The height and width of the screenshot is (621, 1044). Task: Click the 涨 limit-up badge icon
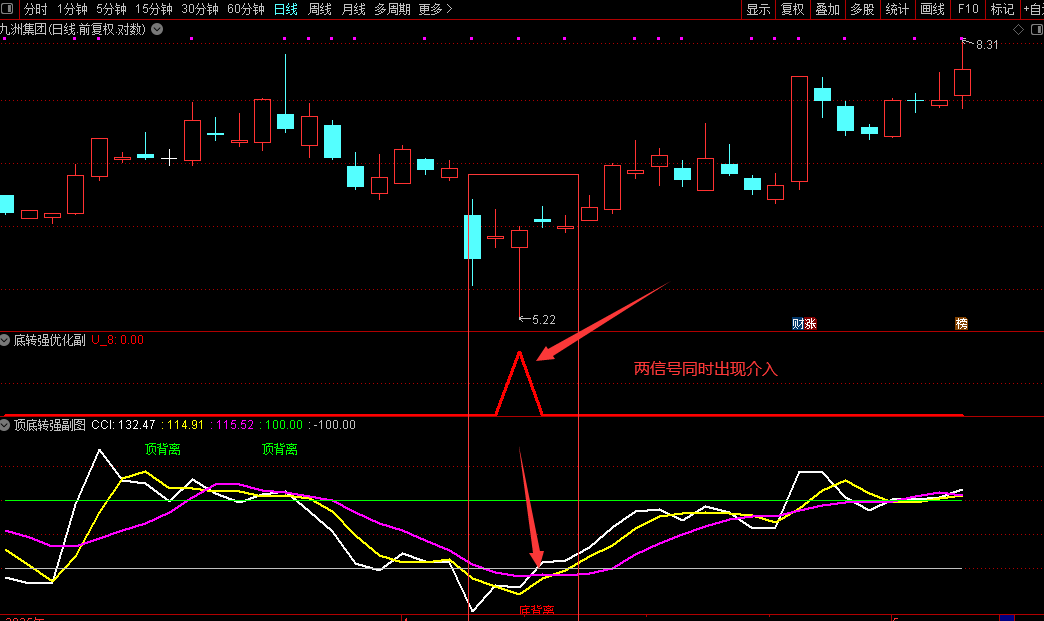[810, 324]
